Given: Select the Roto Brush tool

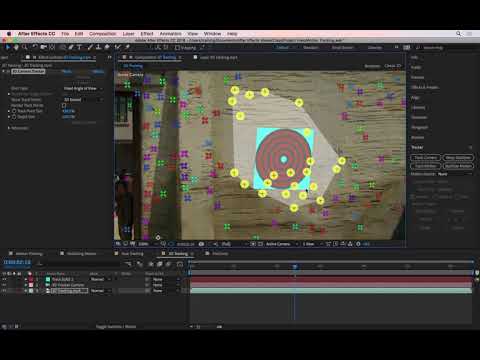Looking at the screenshot, I should click(117, 47).
